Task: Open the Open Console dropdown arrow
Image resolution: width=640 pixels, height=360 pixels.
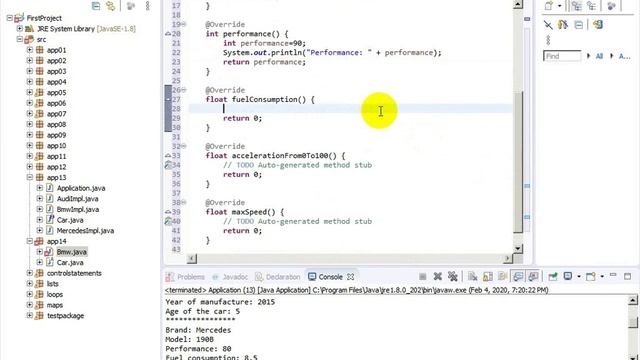Action: 602,277
